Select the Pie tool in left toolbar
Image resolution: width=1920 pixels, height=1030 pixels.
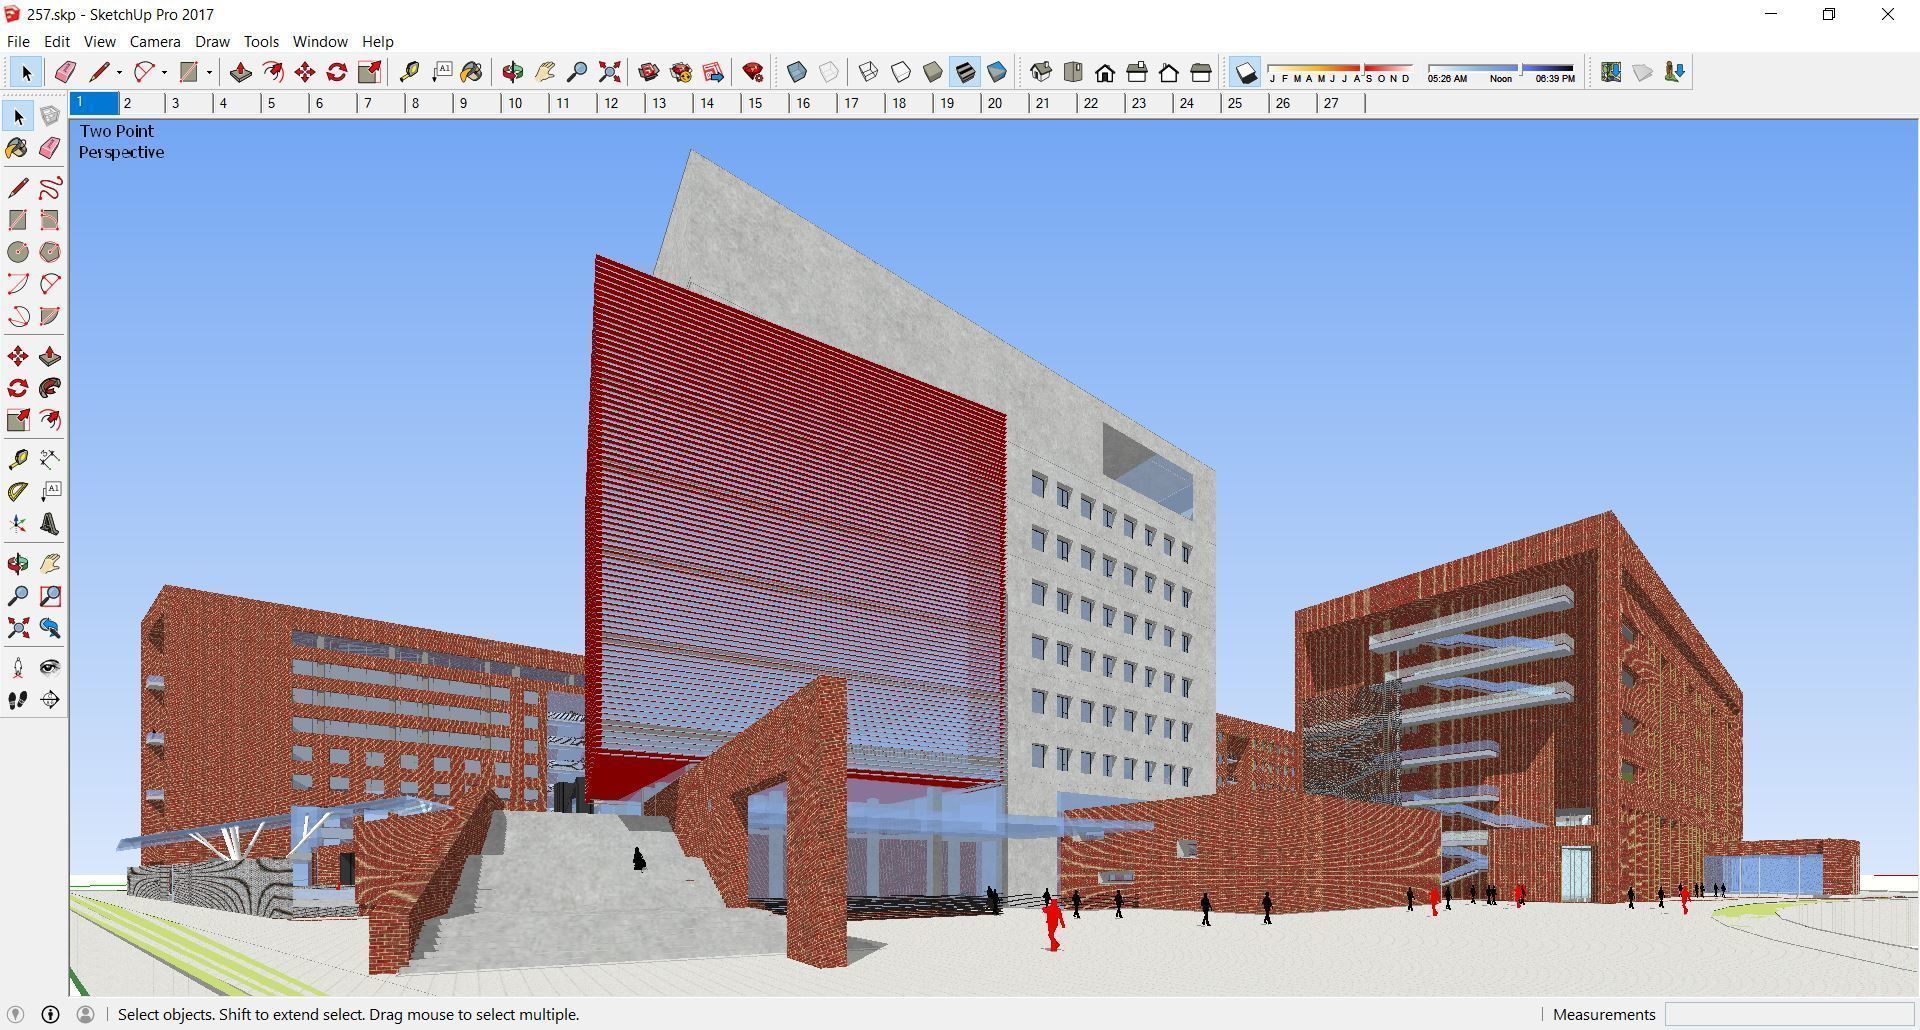pyautogui.click(x=50, y=316)
